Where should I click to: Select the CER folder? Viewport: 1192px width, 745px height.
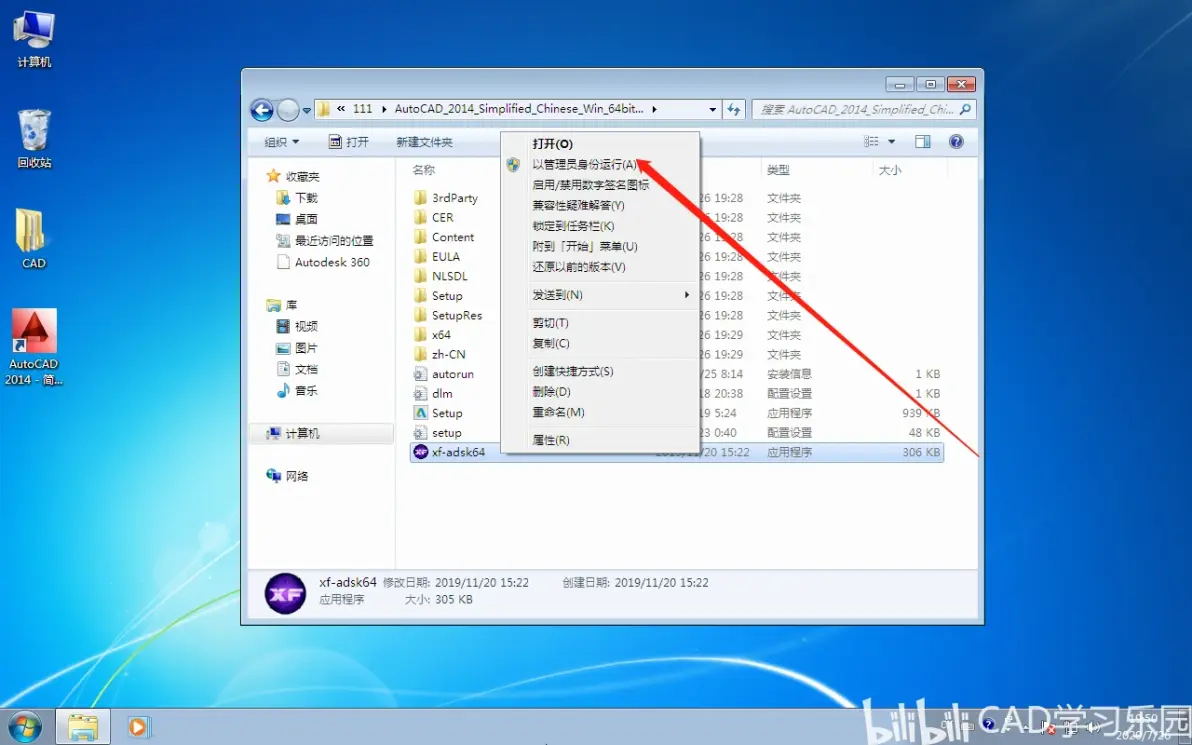434,217
